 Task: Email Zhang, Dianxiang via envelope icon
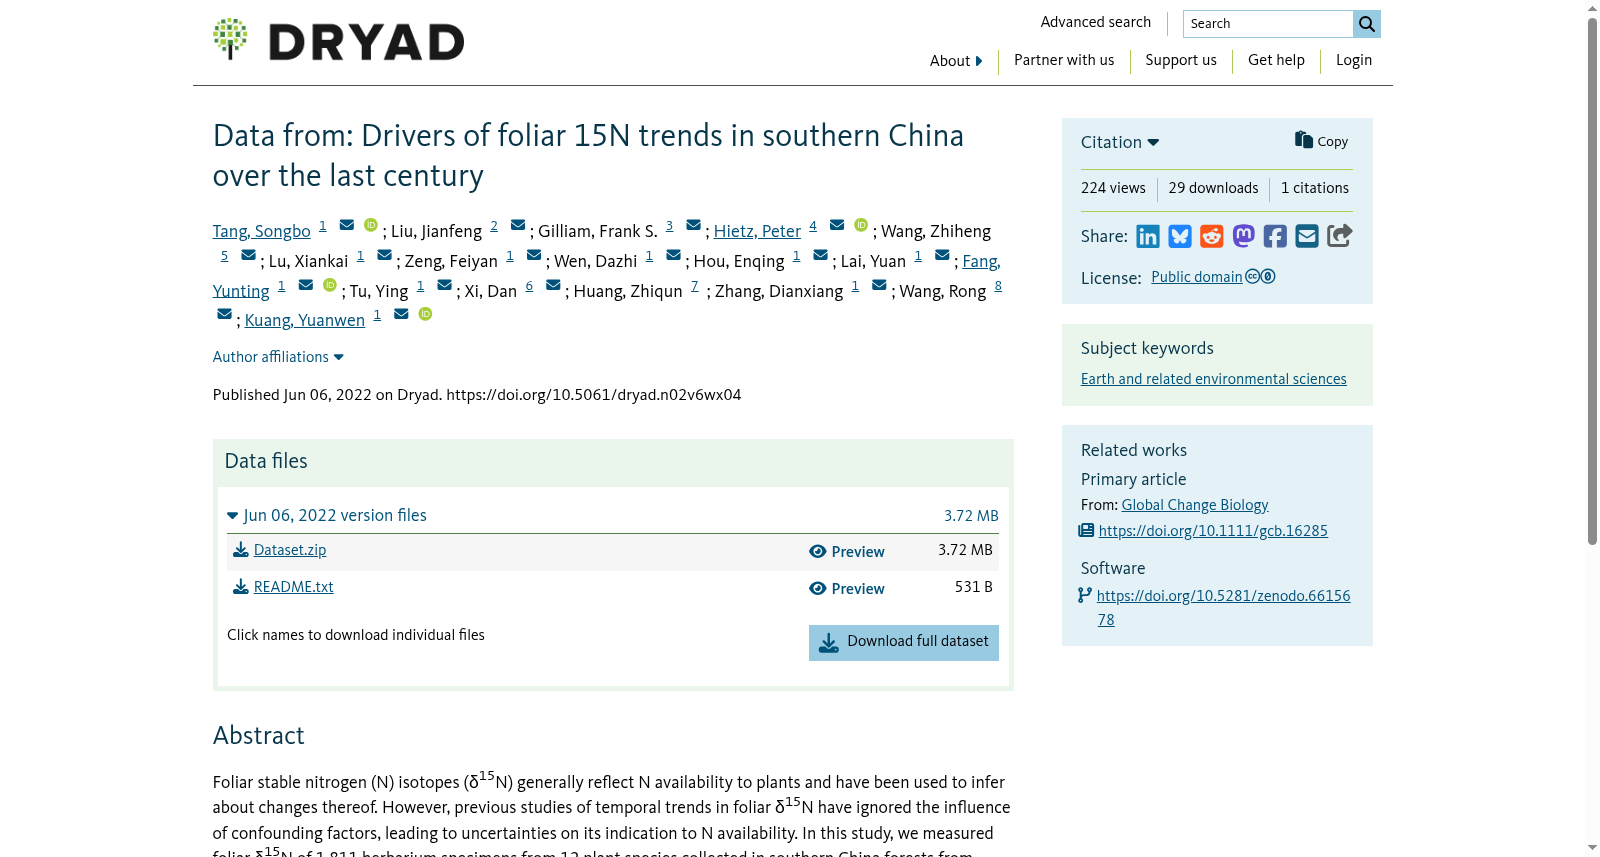click(x=879, y=285)
